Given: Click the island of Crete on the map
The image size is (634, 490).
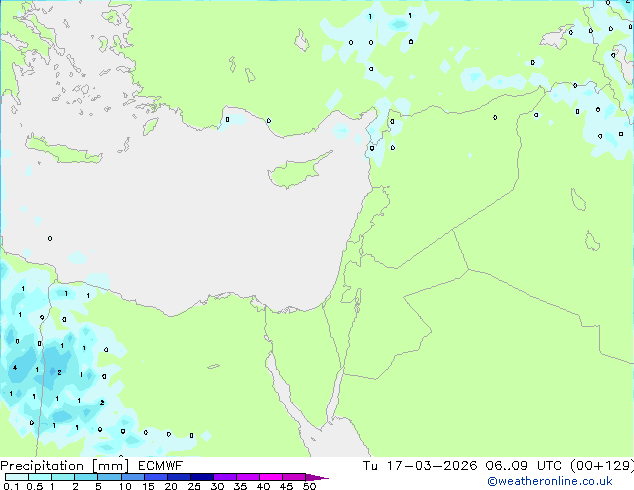Looking at the screenshot, I should [63, 150].
